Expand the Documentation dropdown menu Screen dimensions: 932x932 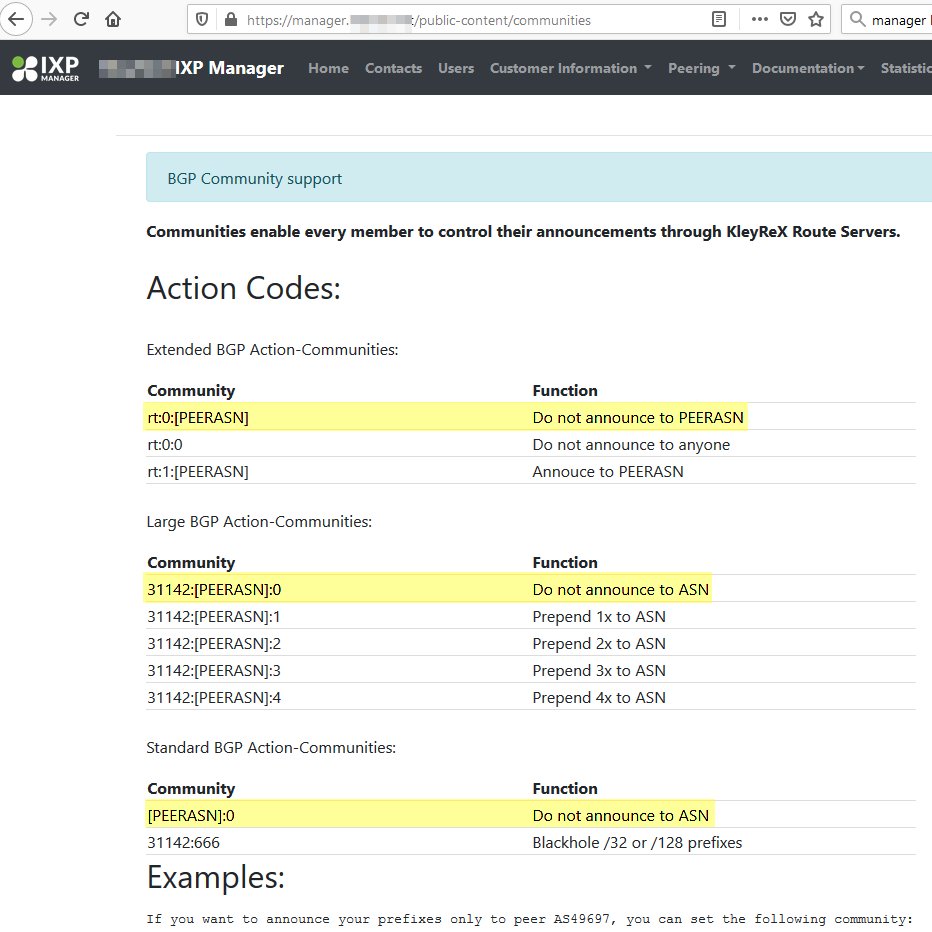[808, 68]
